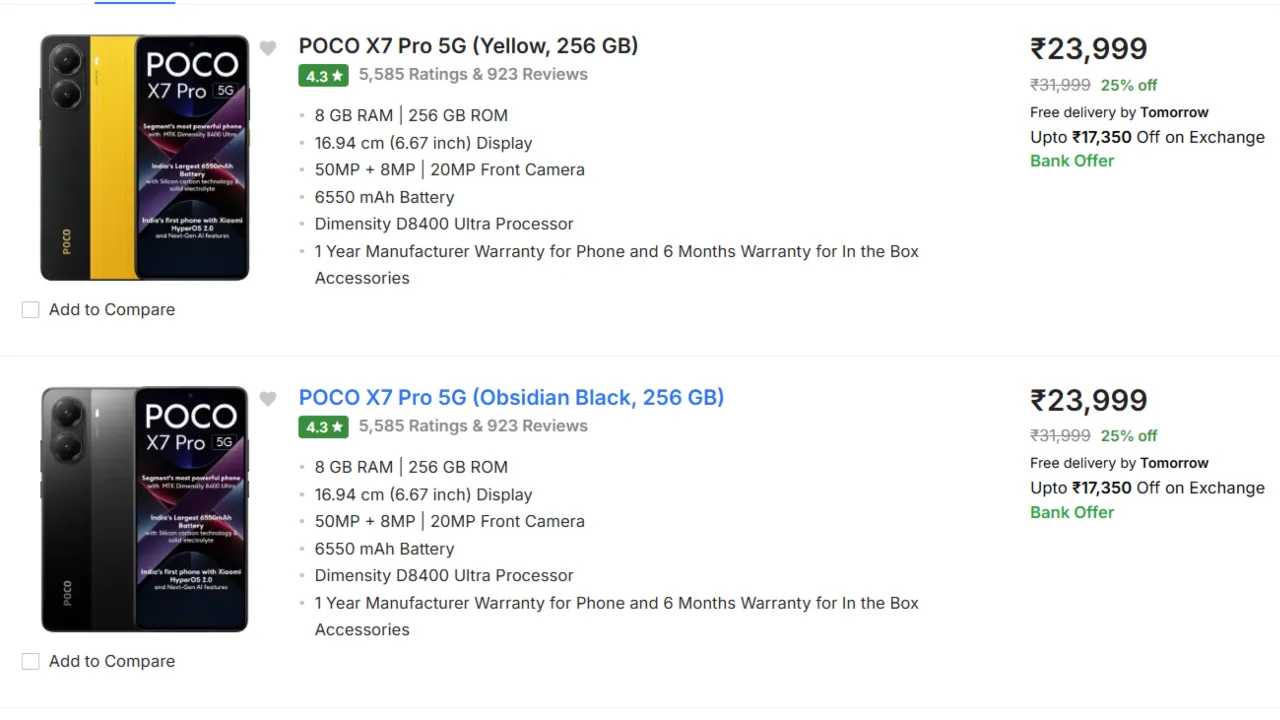Click the 4.3 star rating badge of Obsidian Black phone
This screenshot has height=720, width=1280.
coord(324,427)
